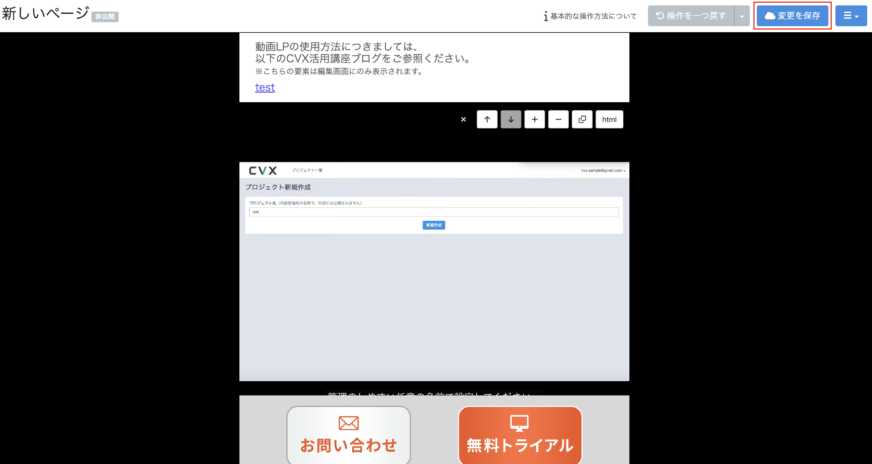This screenshot has height=464, width=872.
Task: Open 基本的な操作方法について help info
Action: [590, 16]
